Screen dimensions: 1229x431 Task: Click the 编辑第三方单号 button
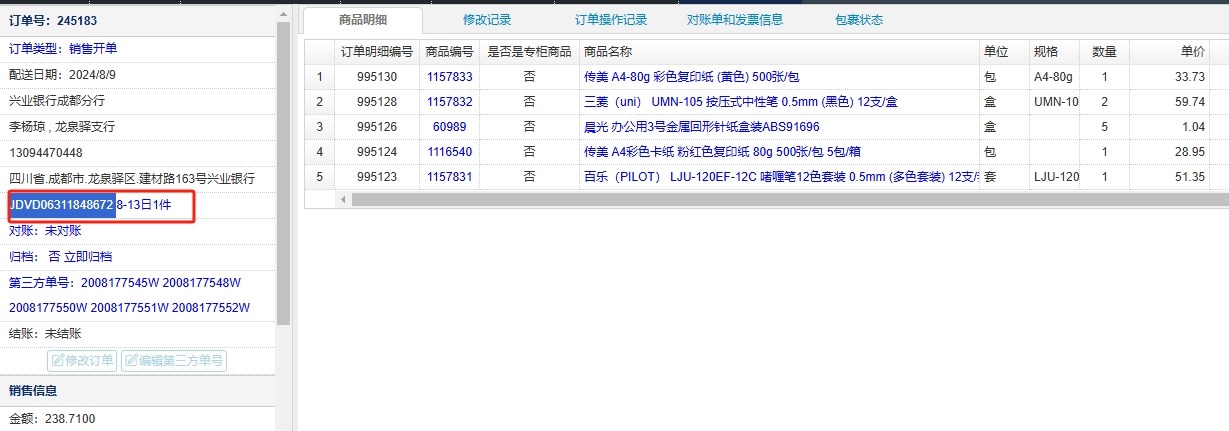point(174,361)
